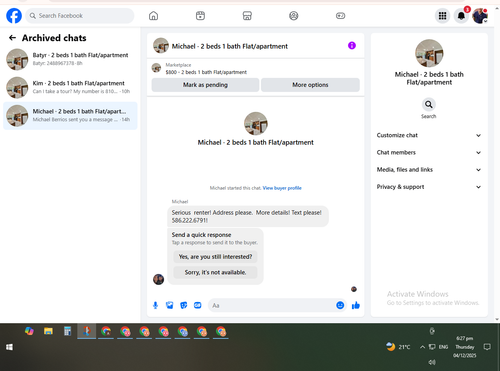This screenshot has height=371, width=500.
Task: Open the Groups icon in top bar
Action: coord(294,16)
